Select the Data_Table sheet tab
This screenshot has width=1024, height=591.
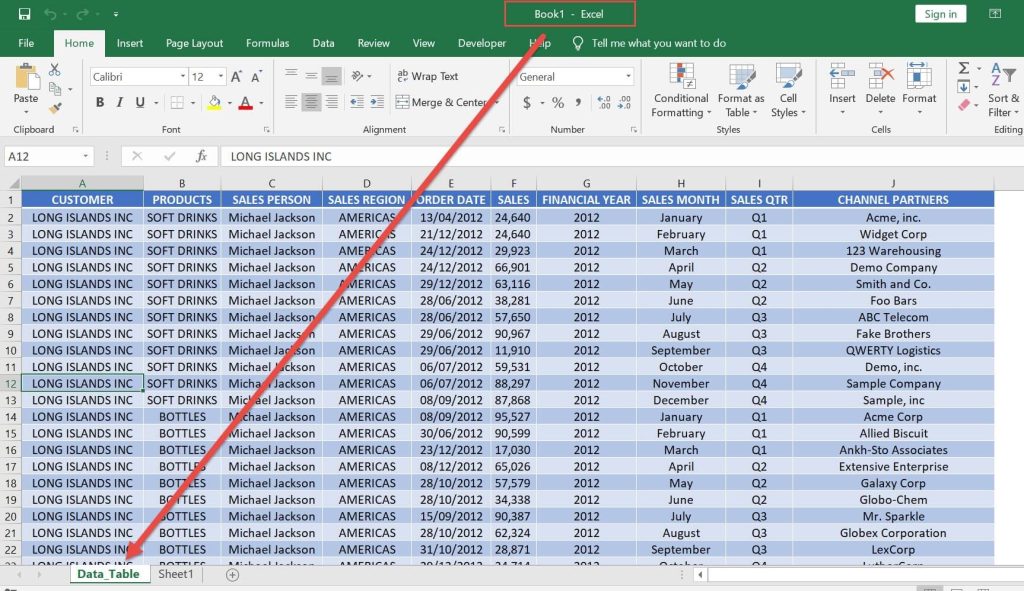pyautogui.click(x=110, y=574)
